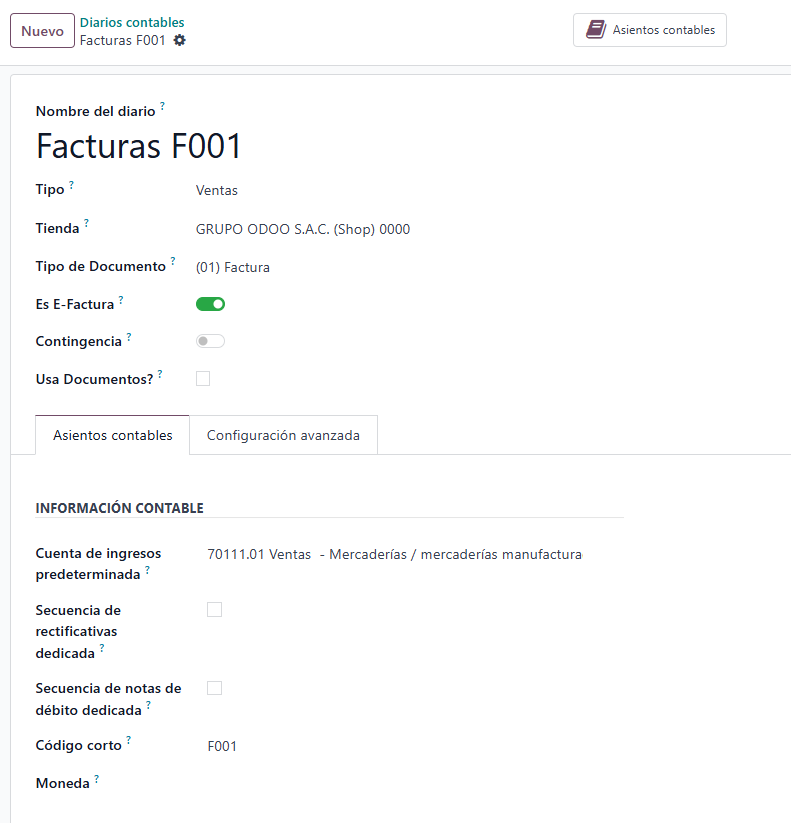791x823 pixels.
Task: Switch to the Configuración avanzada tab
Action: pos(283,435)
